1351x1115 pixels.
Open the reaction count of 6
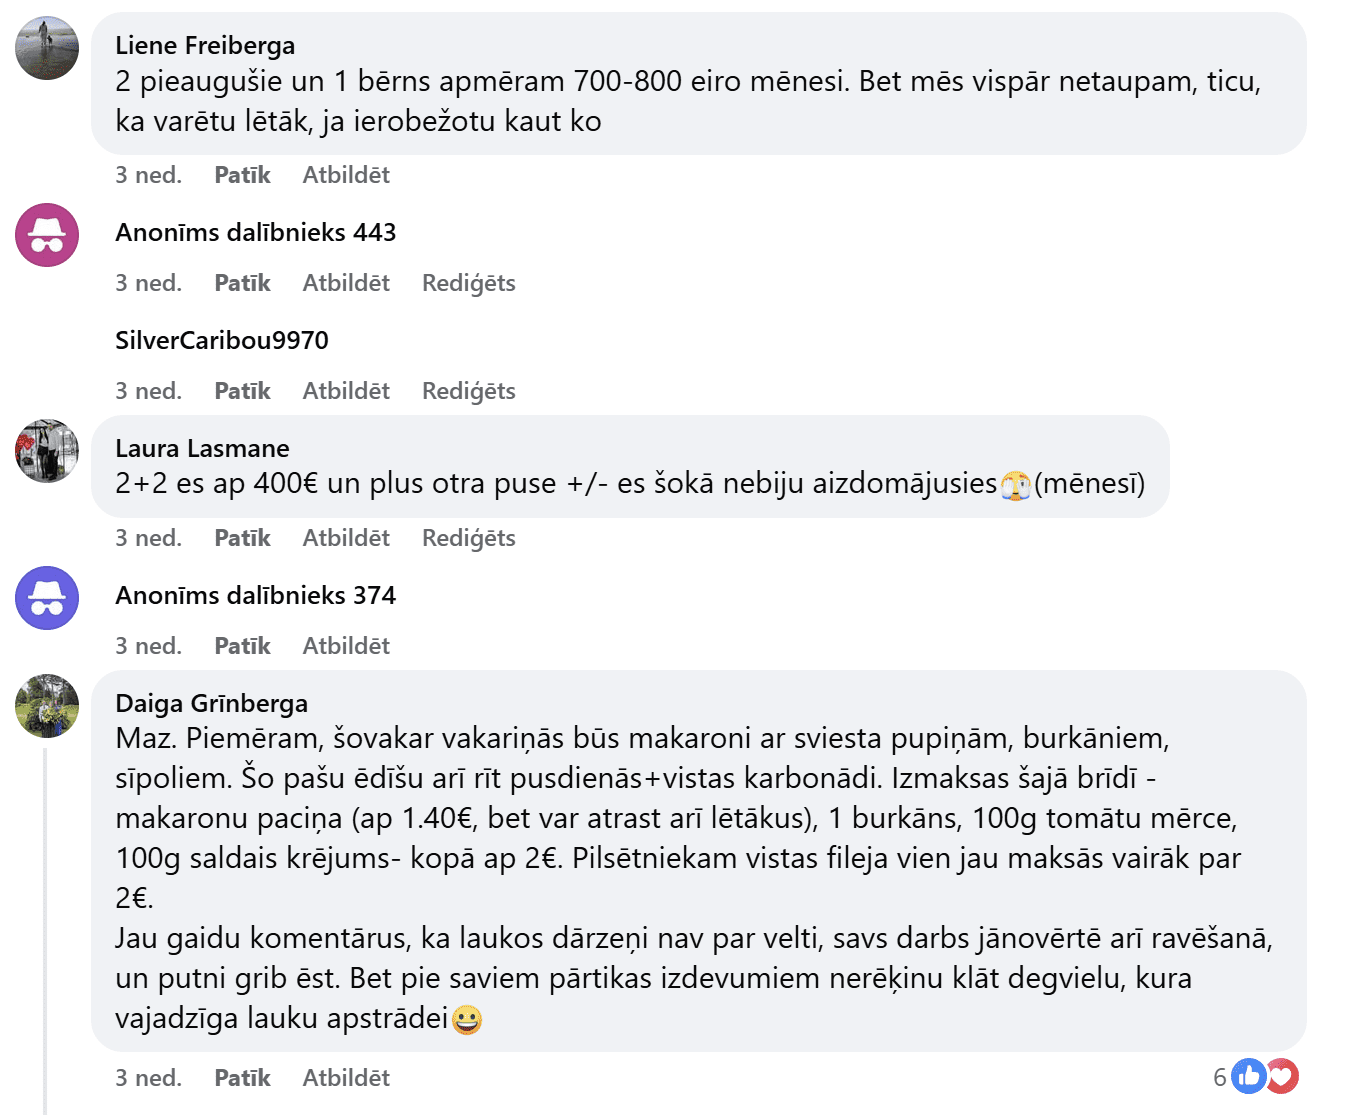pyautogui.click(x=1220, y=1078)
